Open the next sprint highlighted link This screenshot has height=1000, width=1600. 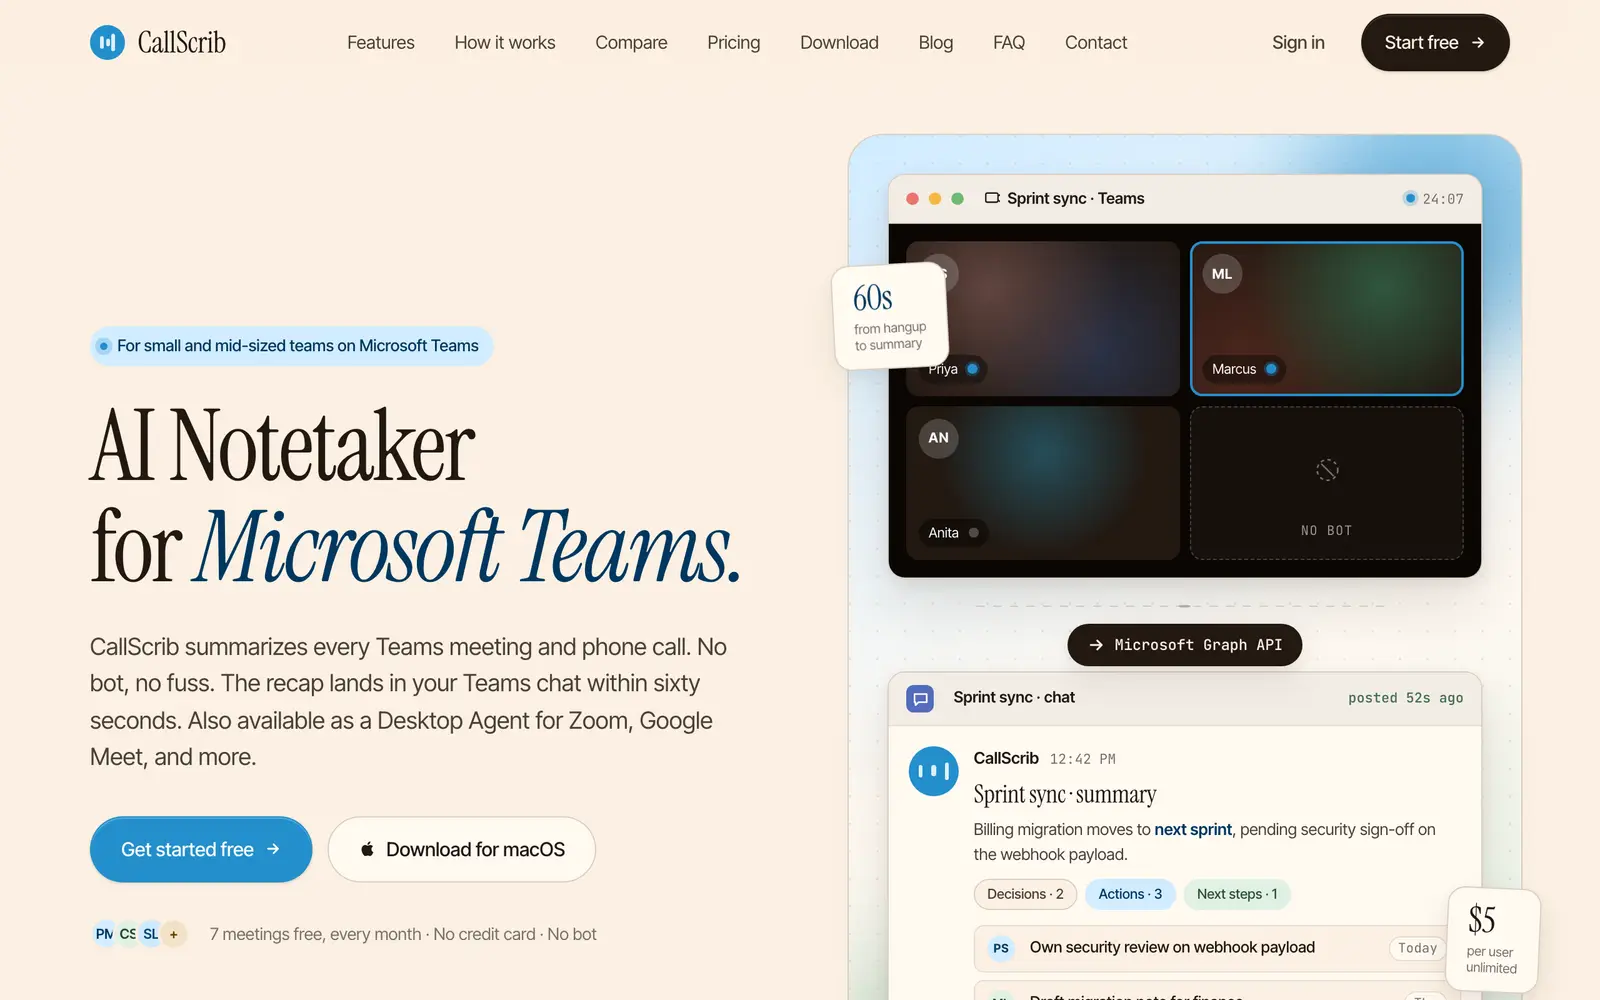click(x=1193, y=829)
